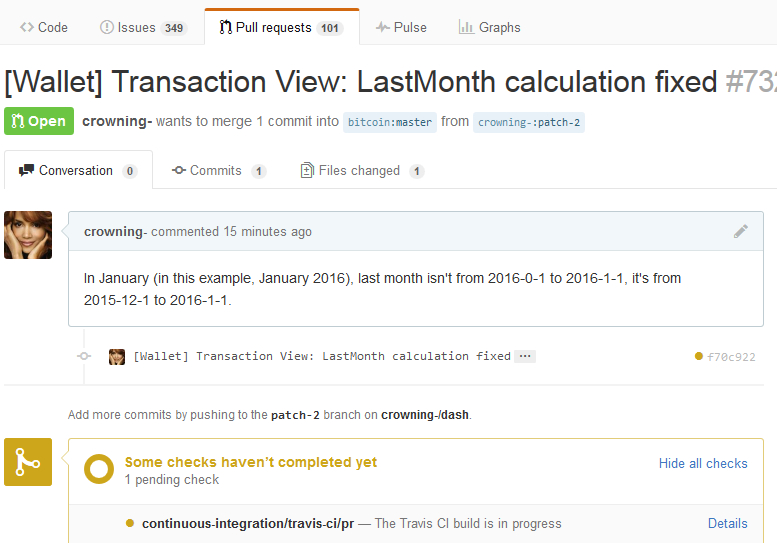Click the bitcoin:master branch label
The image size is (777, 543).
tap(389, 122)
